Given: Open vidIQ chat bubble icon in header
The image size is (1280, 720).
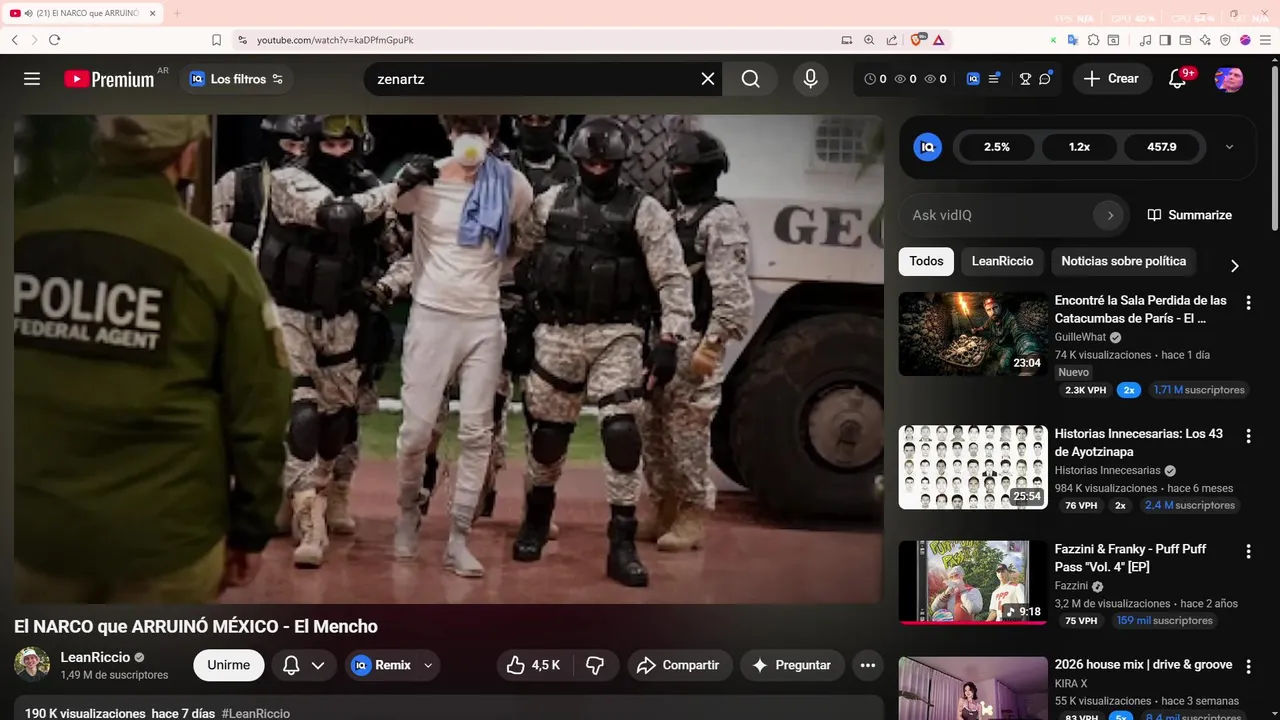Looking at the screenshot, I should (1045, 79).
